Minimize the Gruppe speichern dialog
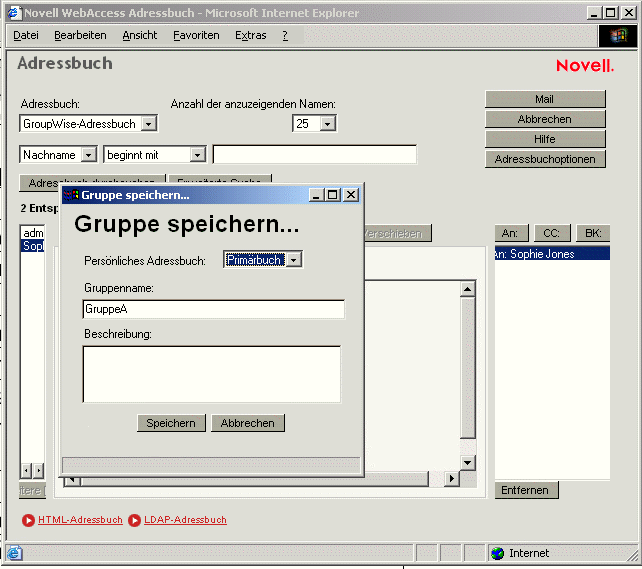This screenshot has height=569, width=642. [x=316, y=195]
